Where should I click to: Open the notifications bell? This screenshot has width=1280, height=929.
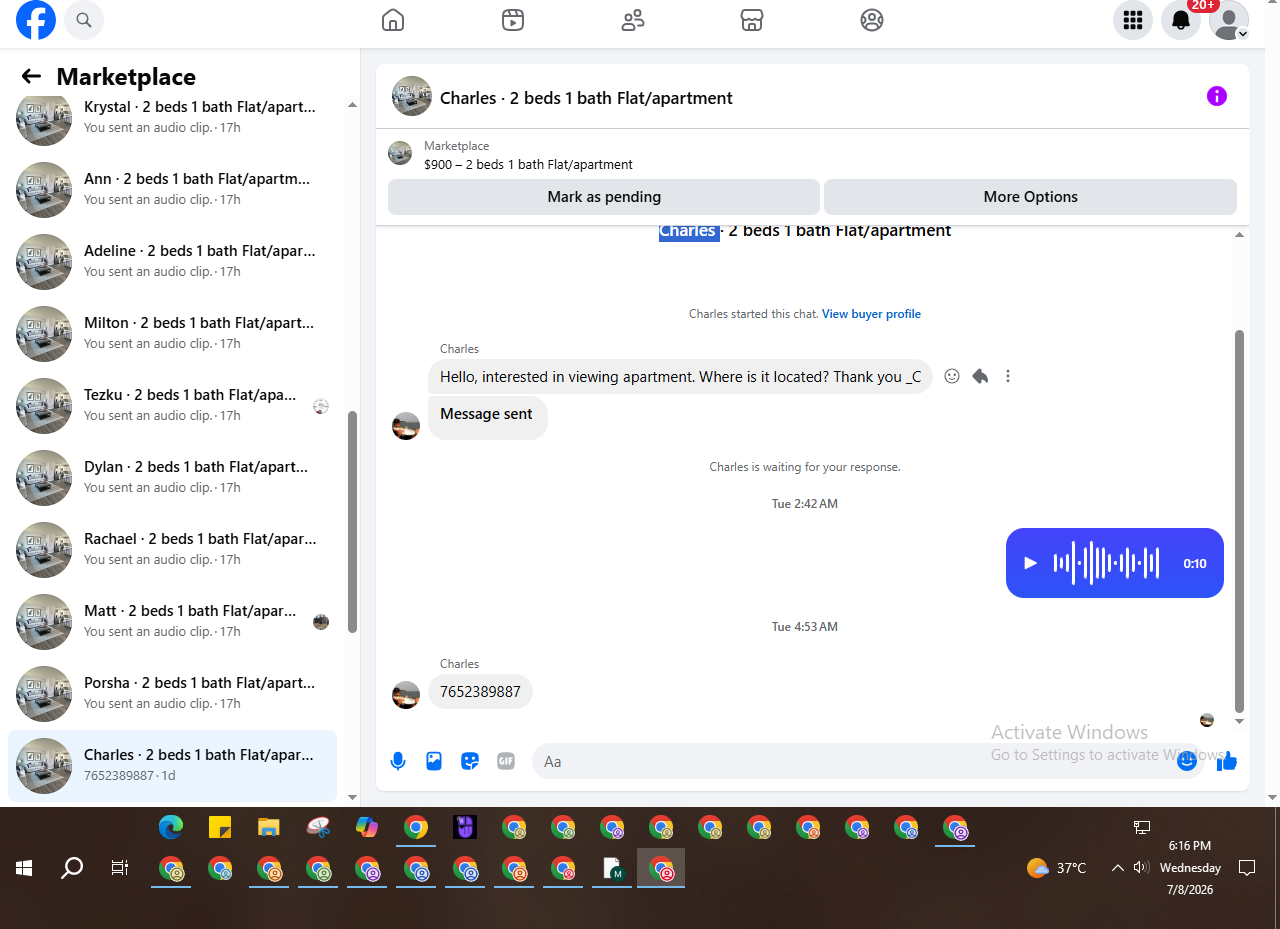(x=1181, y=20)
